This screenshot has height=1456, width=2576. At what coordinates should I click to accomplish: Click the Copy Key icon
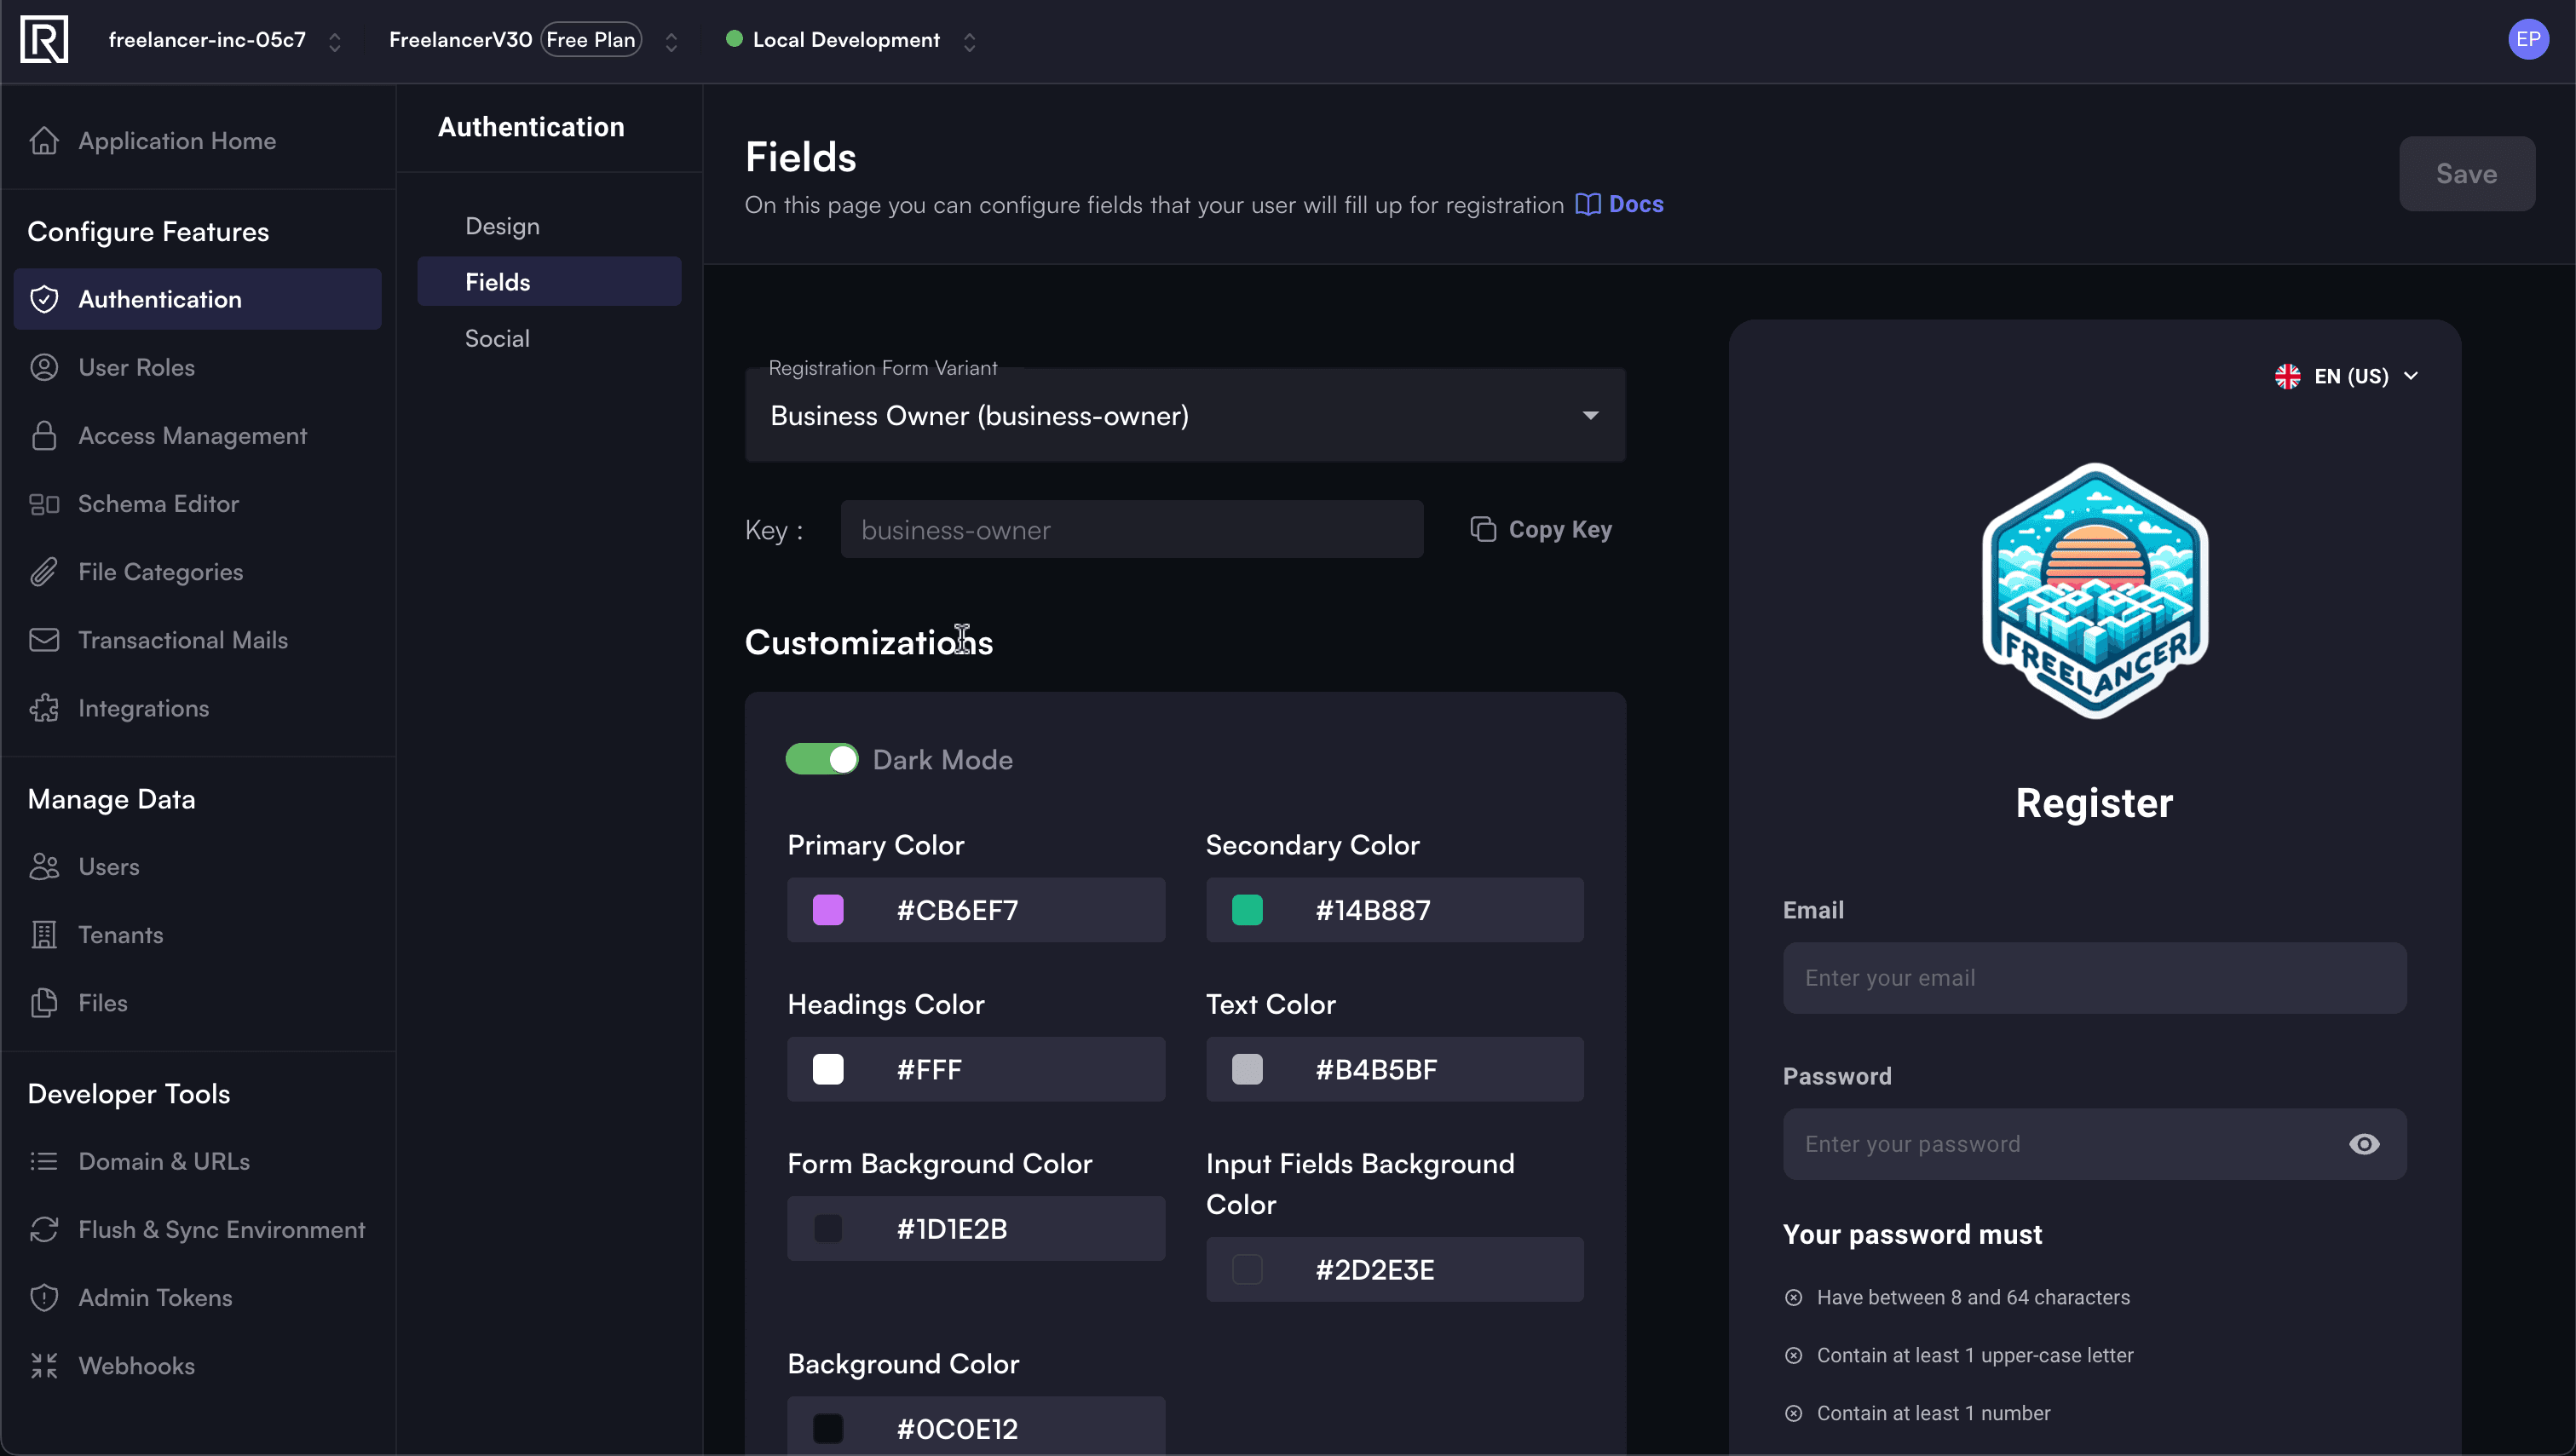(1483, 529)
